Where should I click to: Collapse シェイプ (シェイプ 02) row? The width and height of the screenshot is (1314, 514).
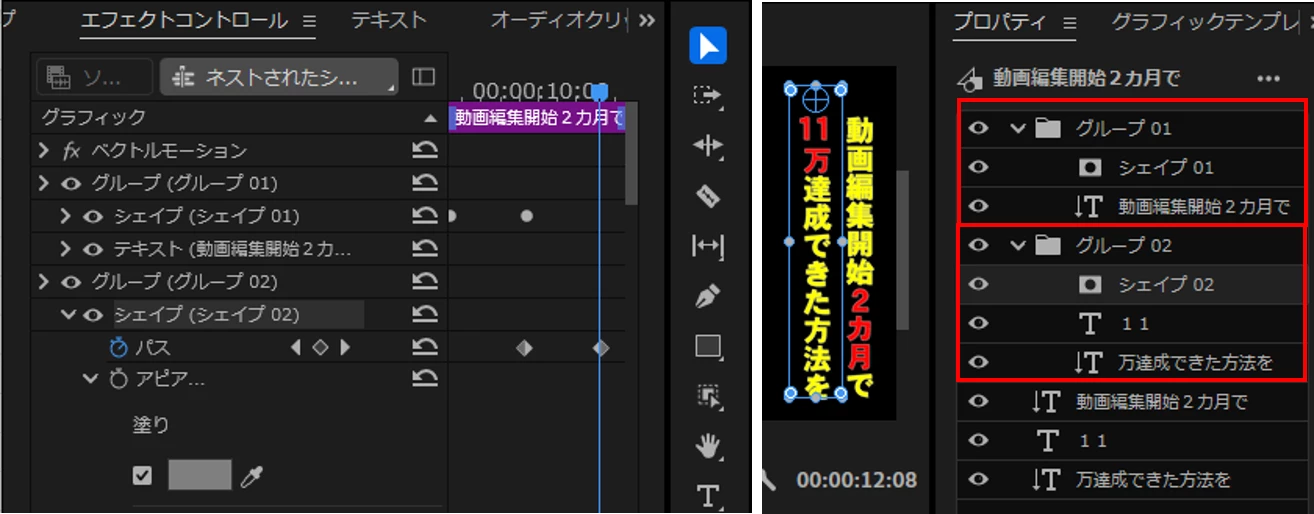(x=69, y=315)
